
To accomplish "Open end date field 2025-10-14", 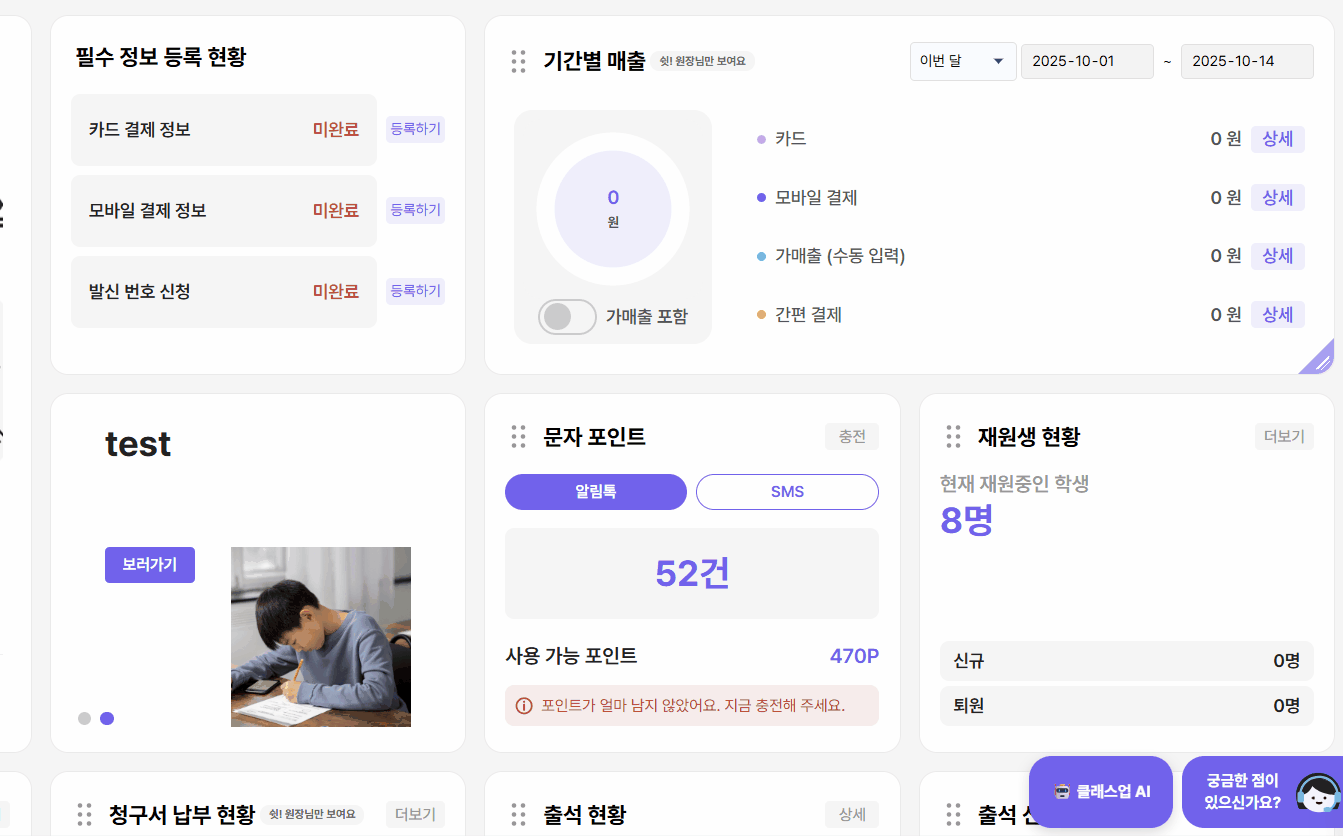I will click(1246, 61).
